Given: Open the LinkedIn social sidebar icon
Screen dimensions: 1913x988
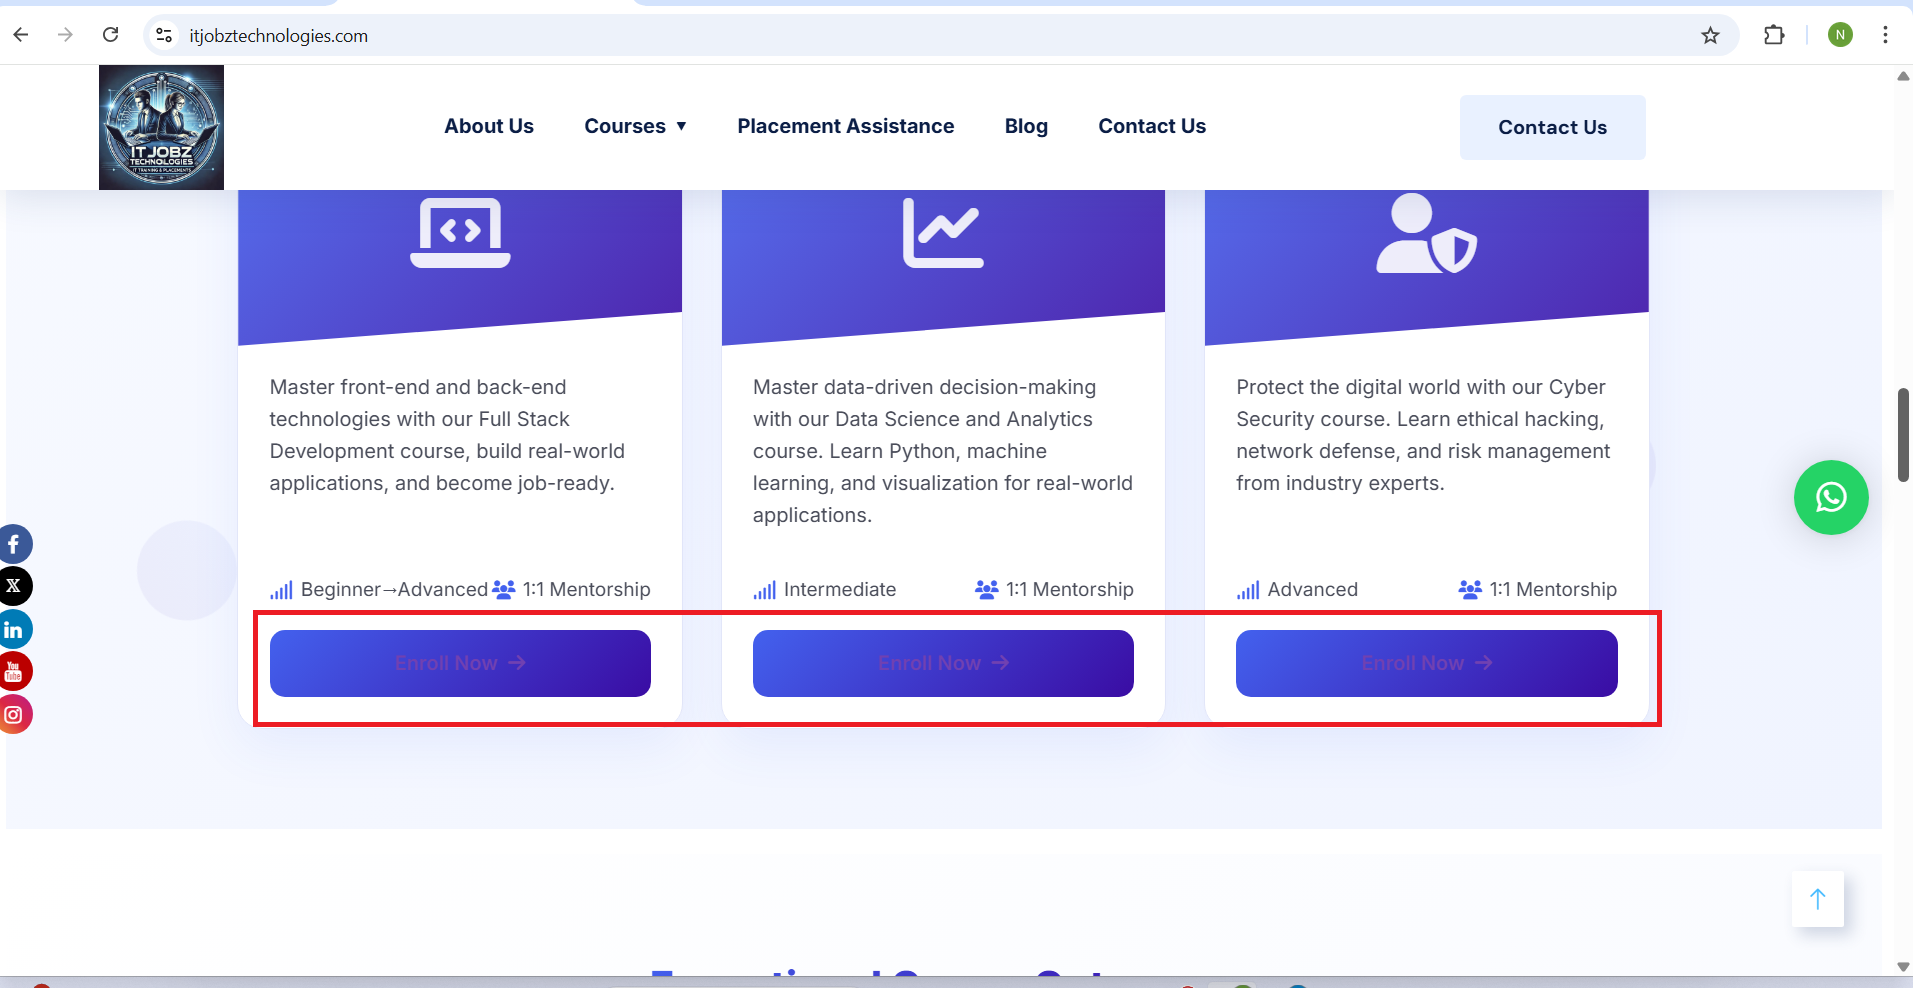Looking at the screenshot, I should pyautogui.click(x=14, y=630).
